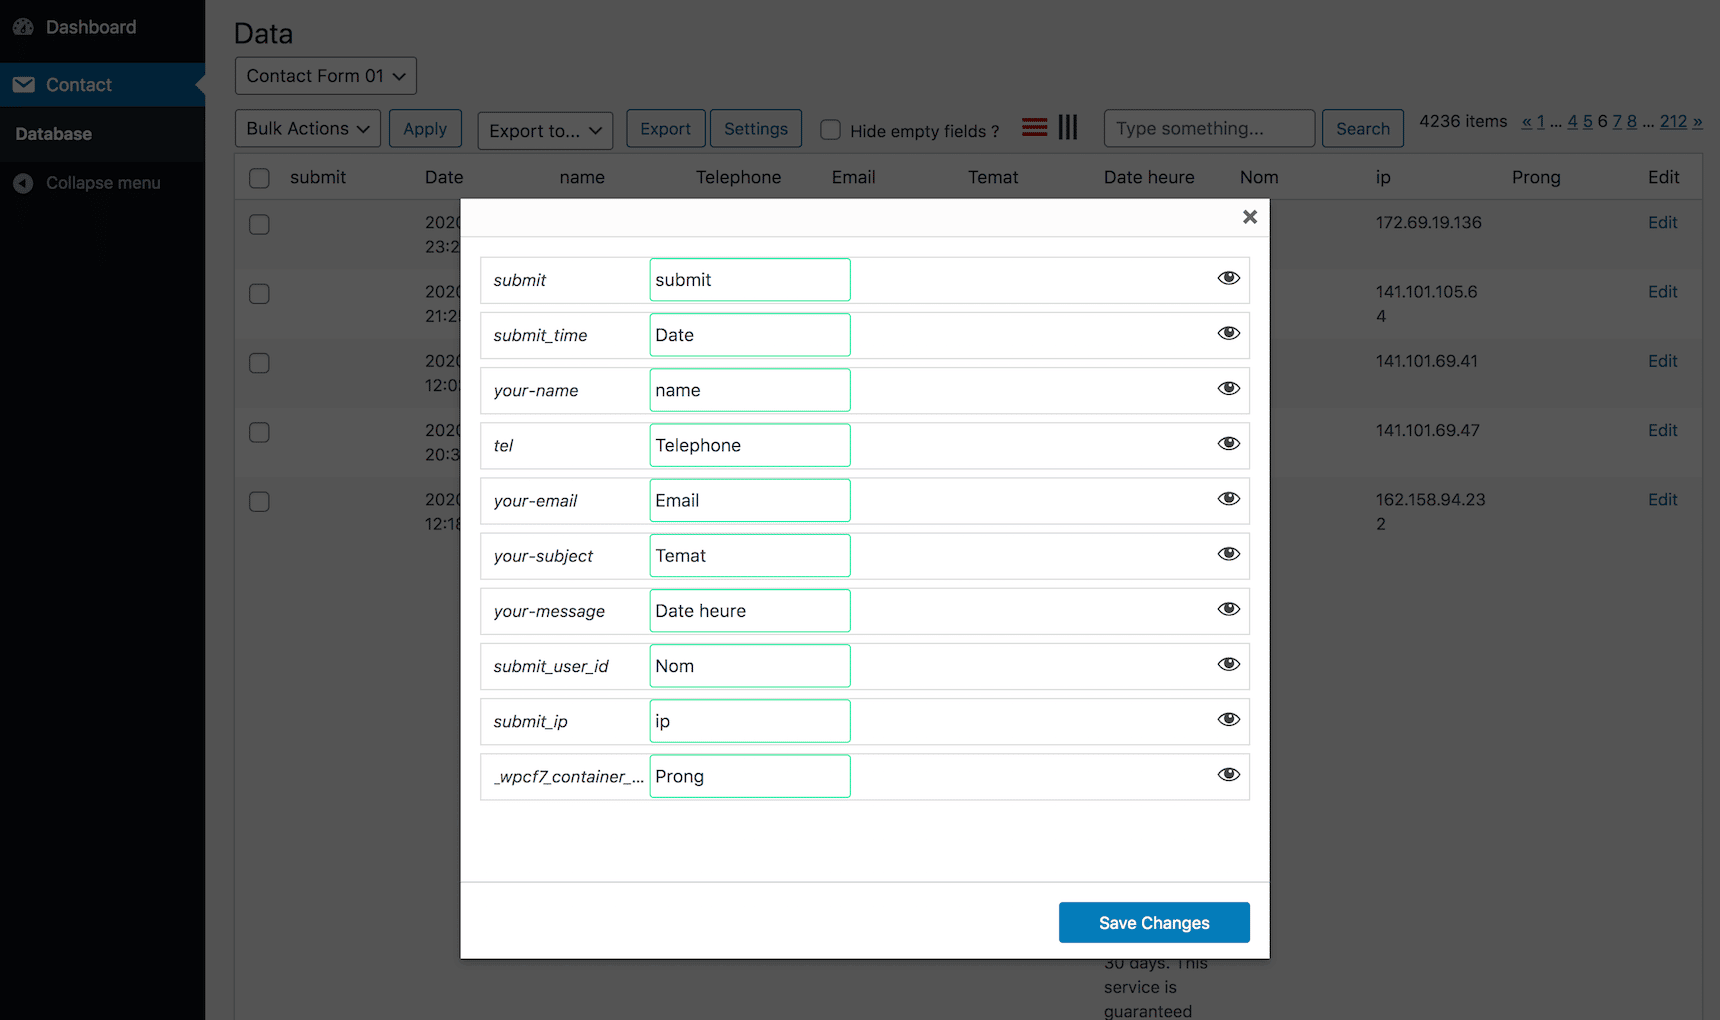
Task: Select the checkbox on the first table row
Action: point(259,224)
